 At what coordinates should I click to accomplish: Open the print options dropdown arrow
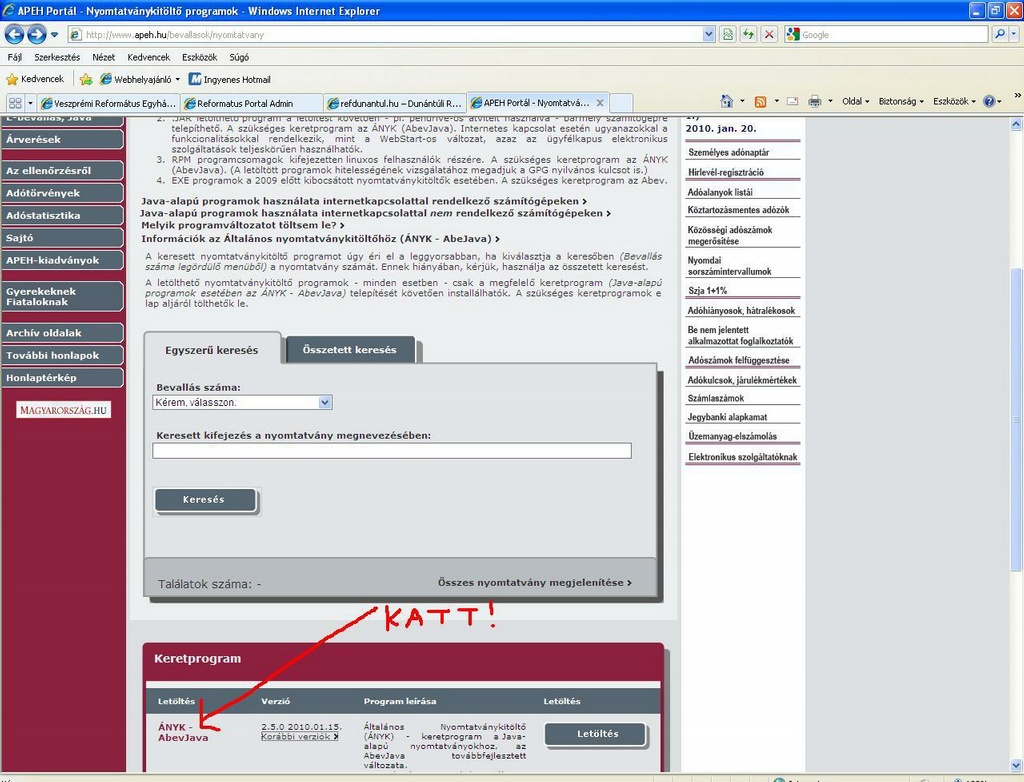click(830, 101)
